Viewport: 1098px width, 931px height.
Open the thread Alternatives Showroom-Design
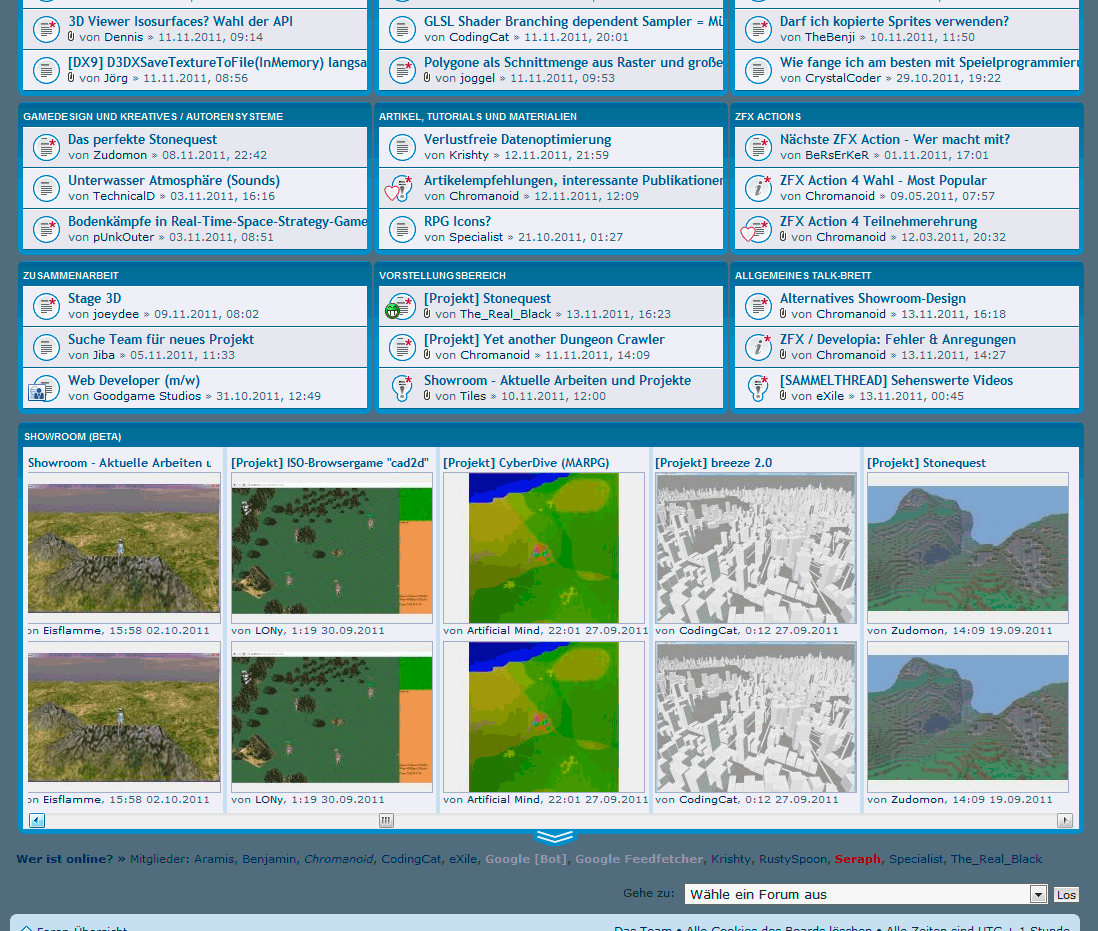pos(872,298)
